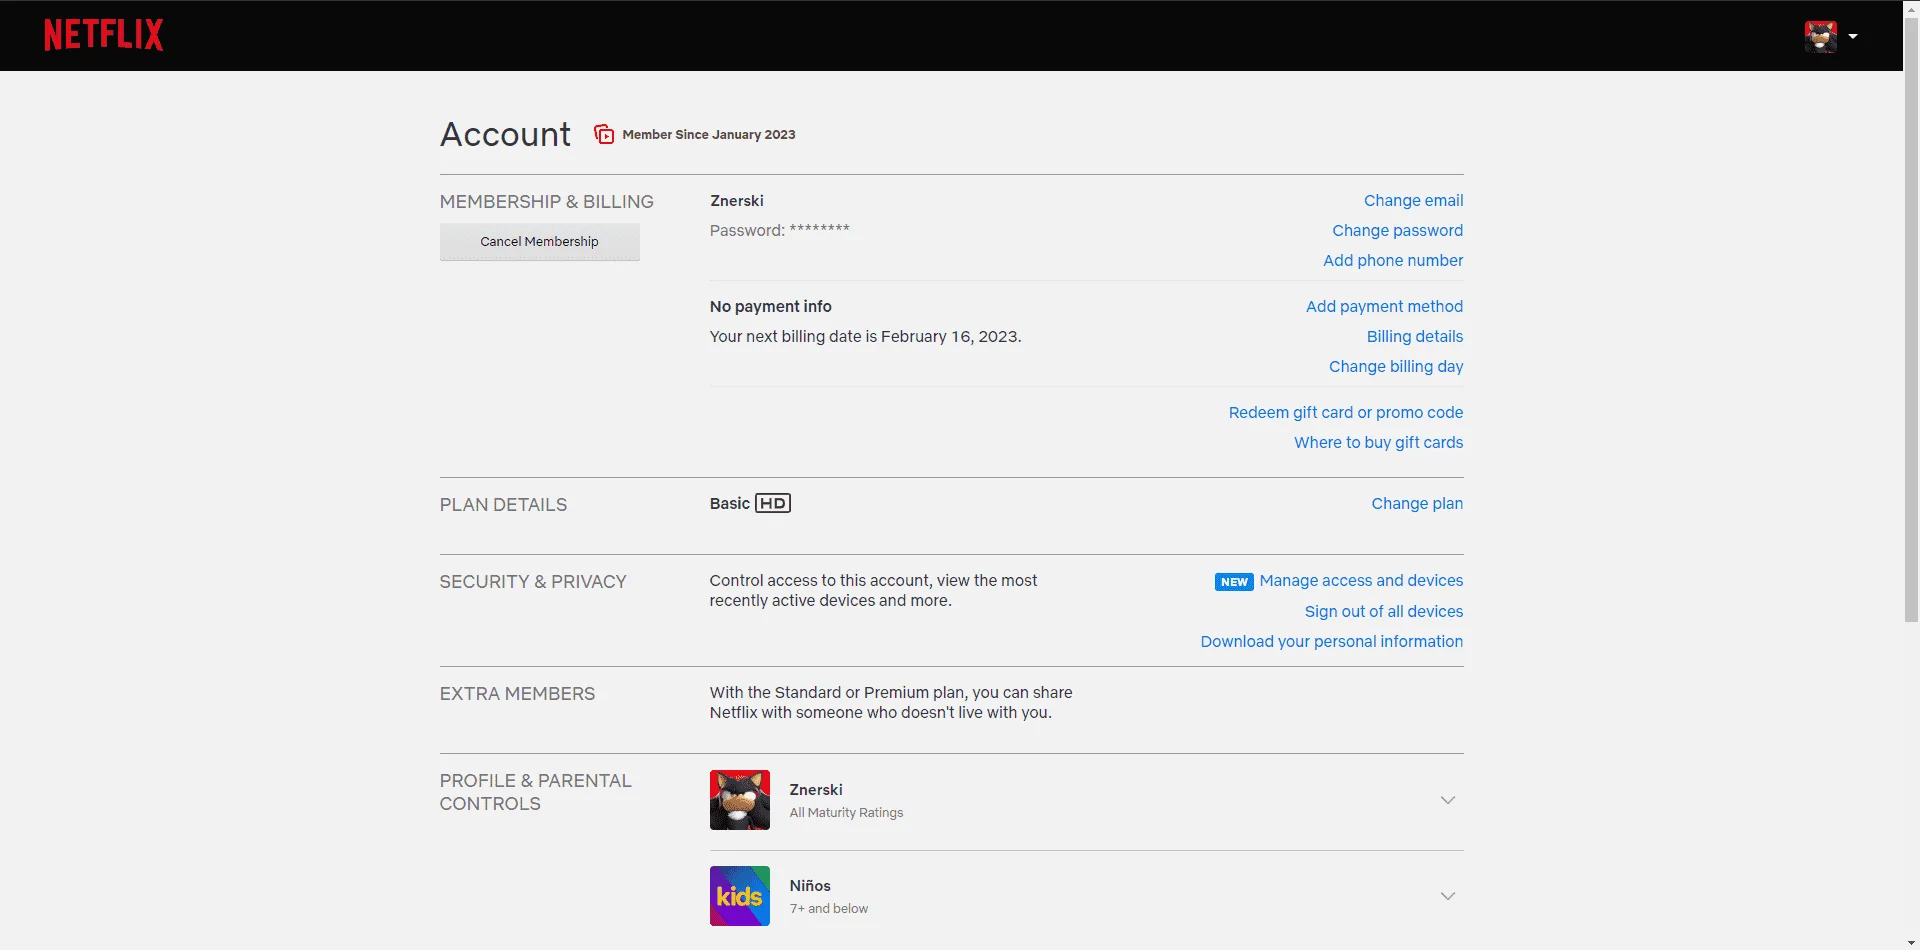Screen dimensions: 1920x950
Task: Open the account dropdown caret in header
Action: click(1853, 36)
